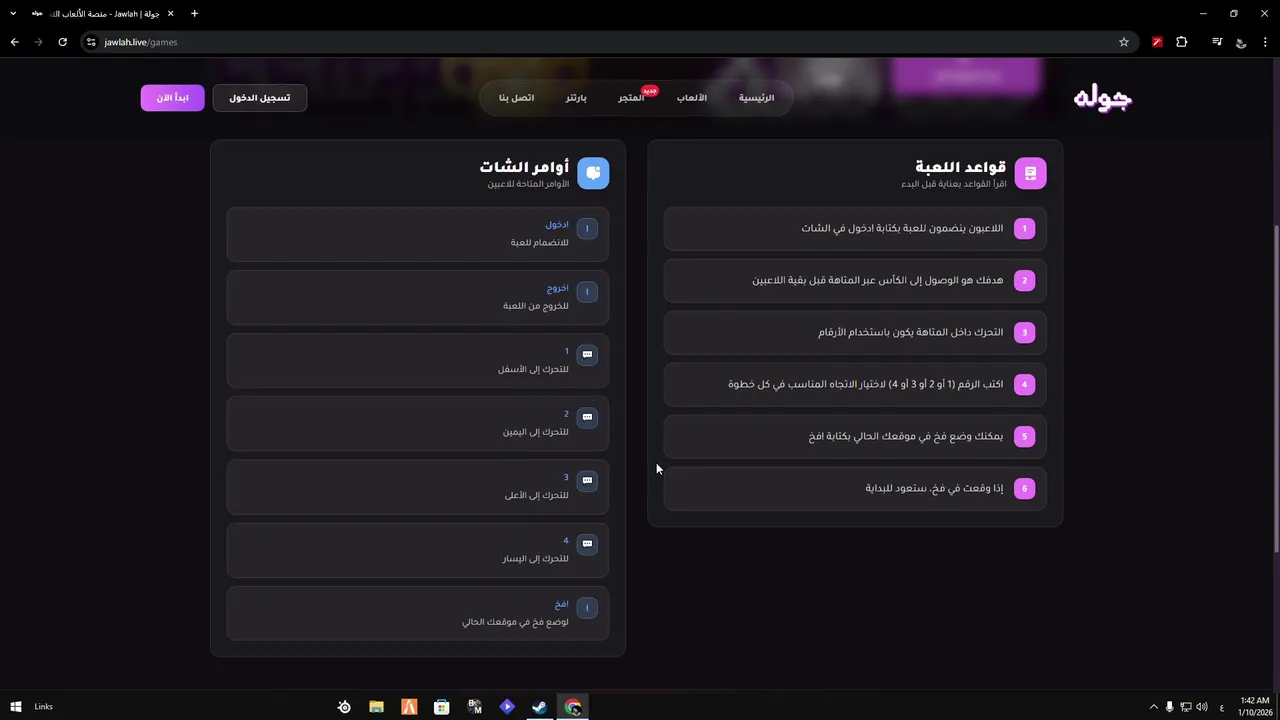
Task: Open the volume control in system tray
Action: (x=1201, y=707)
